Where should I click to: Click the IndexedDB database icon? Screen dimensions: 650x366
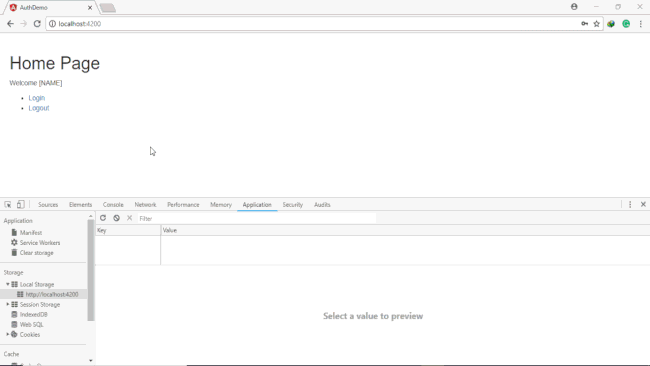tap(14, 314)
